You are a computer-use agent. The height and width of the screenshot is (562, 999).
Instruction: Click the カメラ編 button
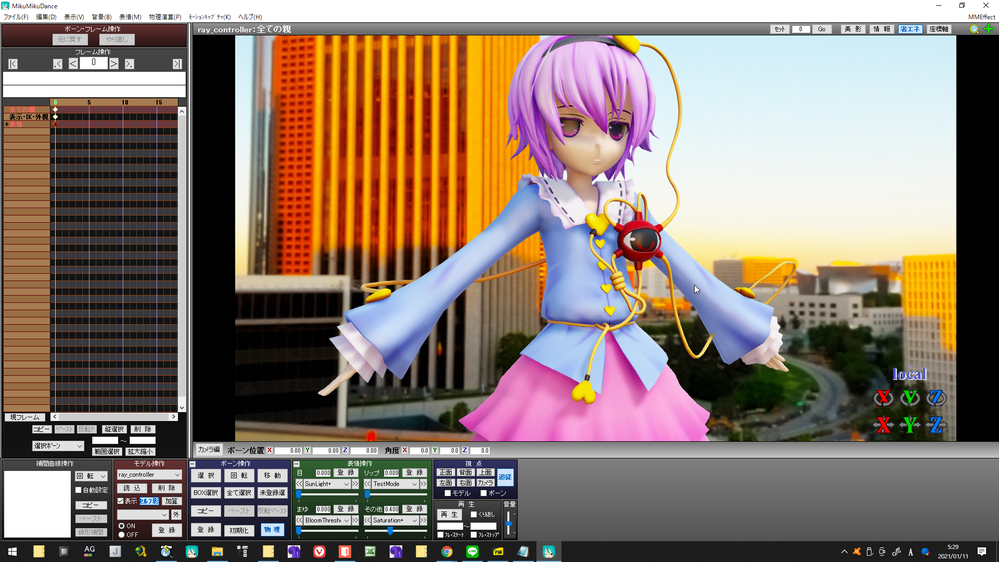(208, 450)
